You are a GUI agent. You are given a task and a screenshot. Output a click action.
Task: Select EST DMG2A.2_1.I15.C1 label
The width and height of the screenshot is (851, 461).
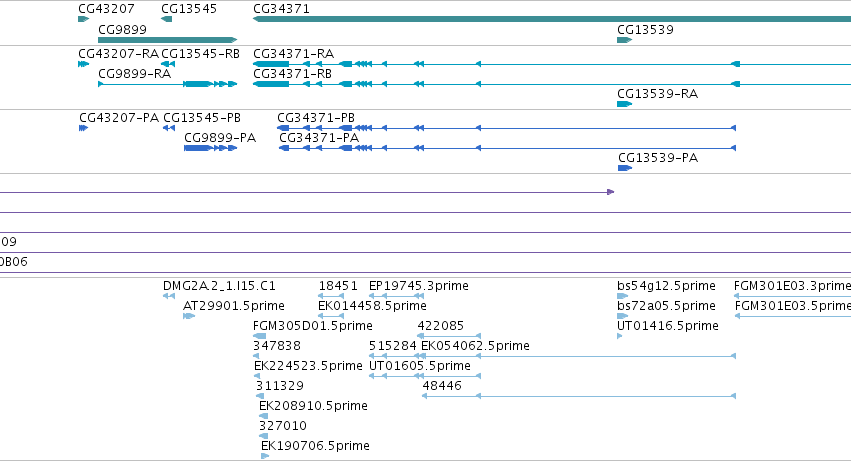[x=219, y=286]
